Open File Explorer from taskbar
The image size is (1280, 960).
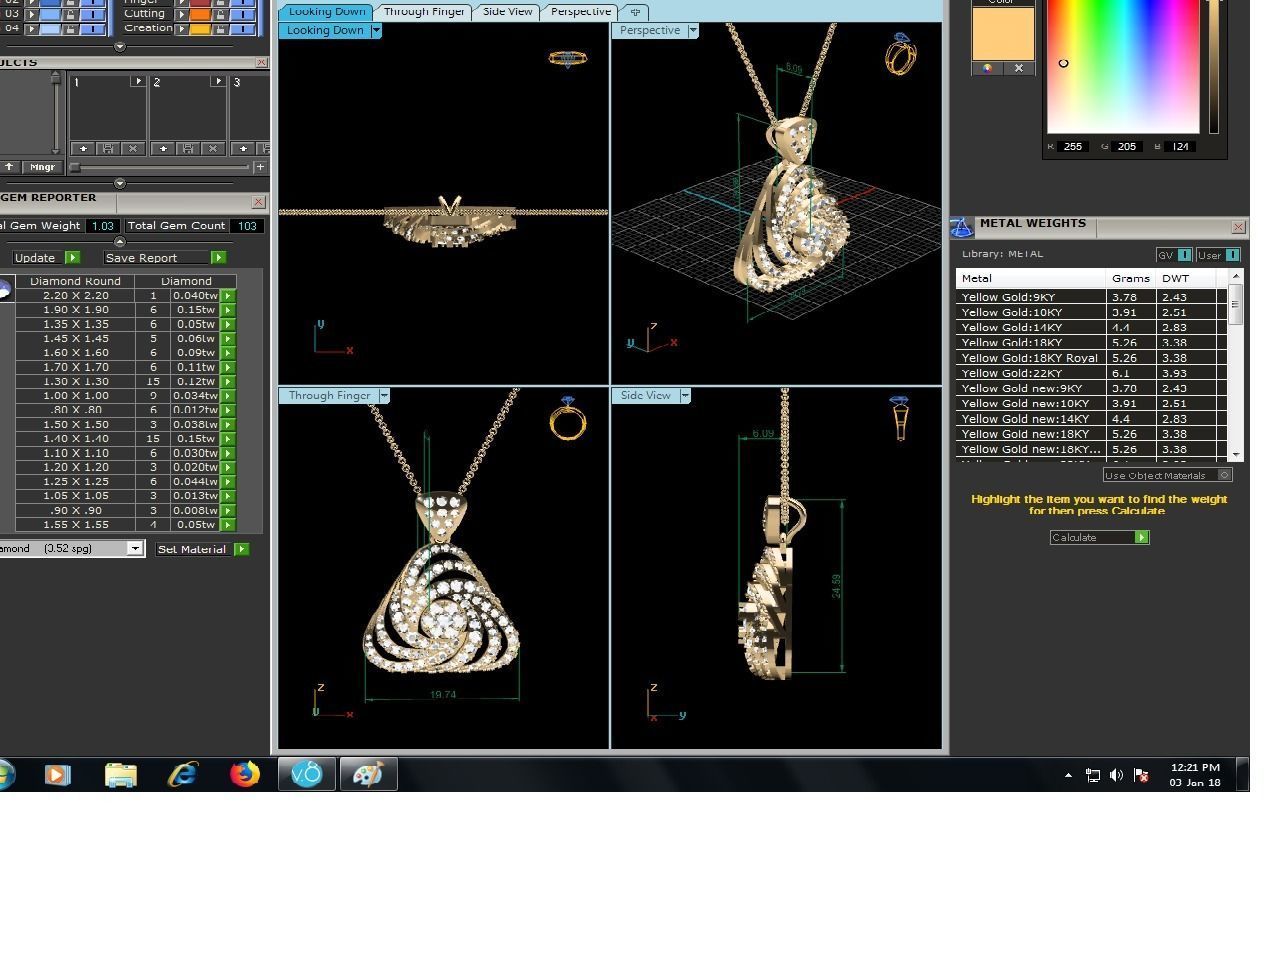121,774
